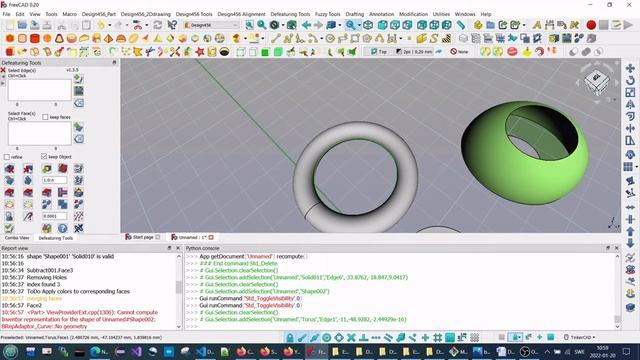Click the Windows Start button
The height and width of the screenshot is (360, 640).
pyautogui.click(x=10, y=351)
